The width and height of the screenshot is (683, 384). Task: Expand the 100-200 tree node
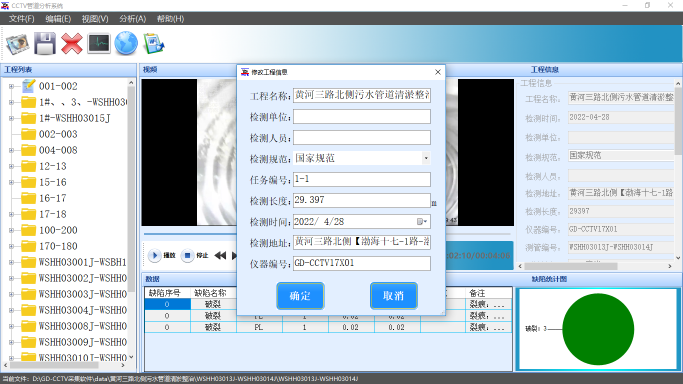click(x=11, y=230)
